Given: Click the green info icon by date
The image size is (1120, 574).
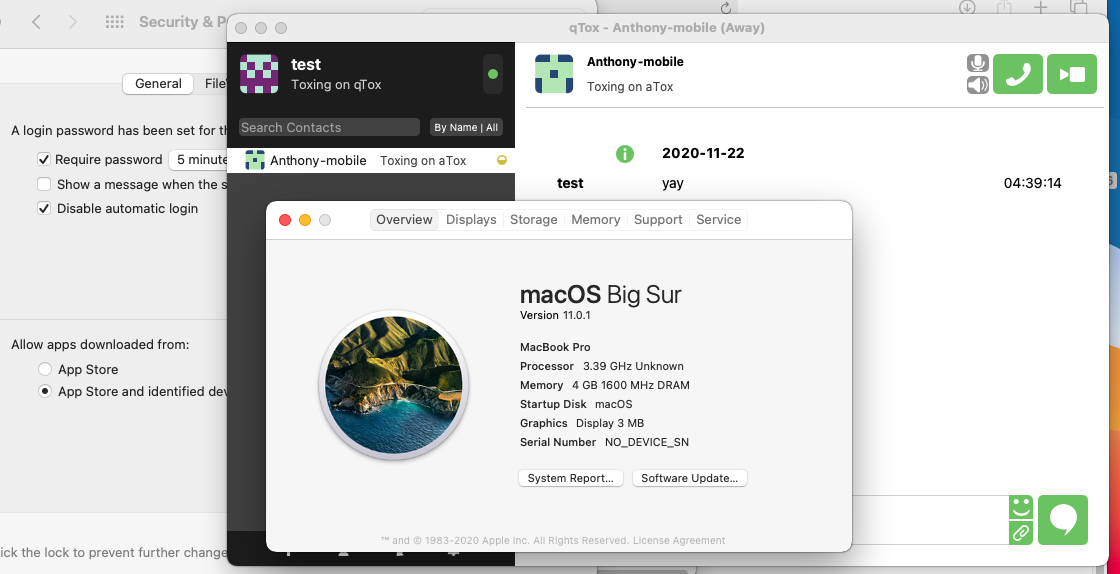Looking at the screenshot, I should pyautogui.click(x=625, y=153).
